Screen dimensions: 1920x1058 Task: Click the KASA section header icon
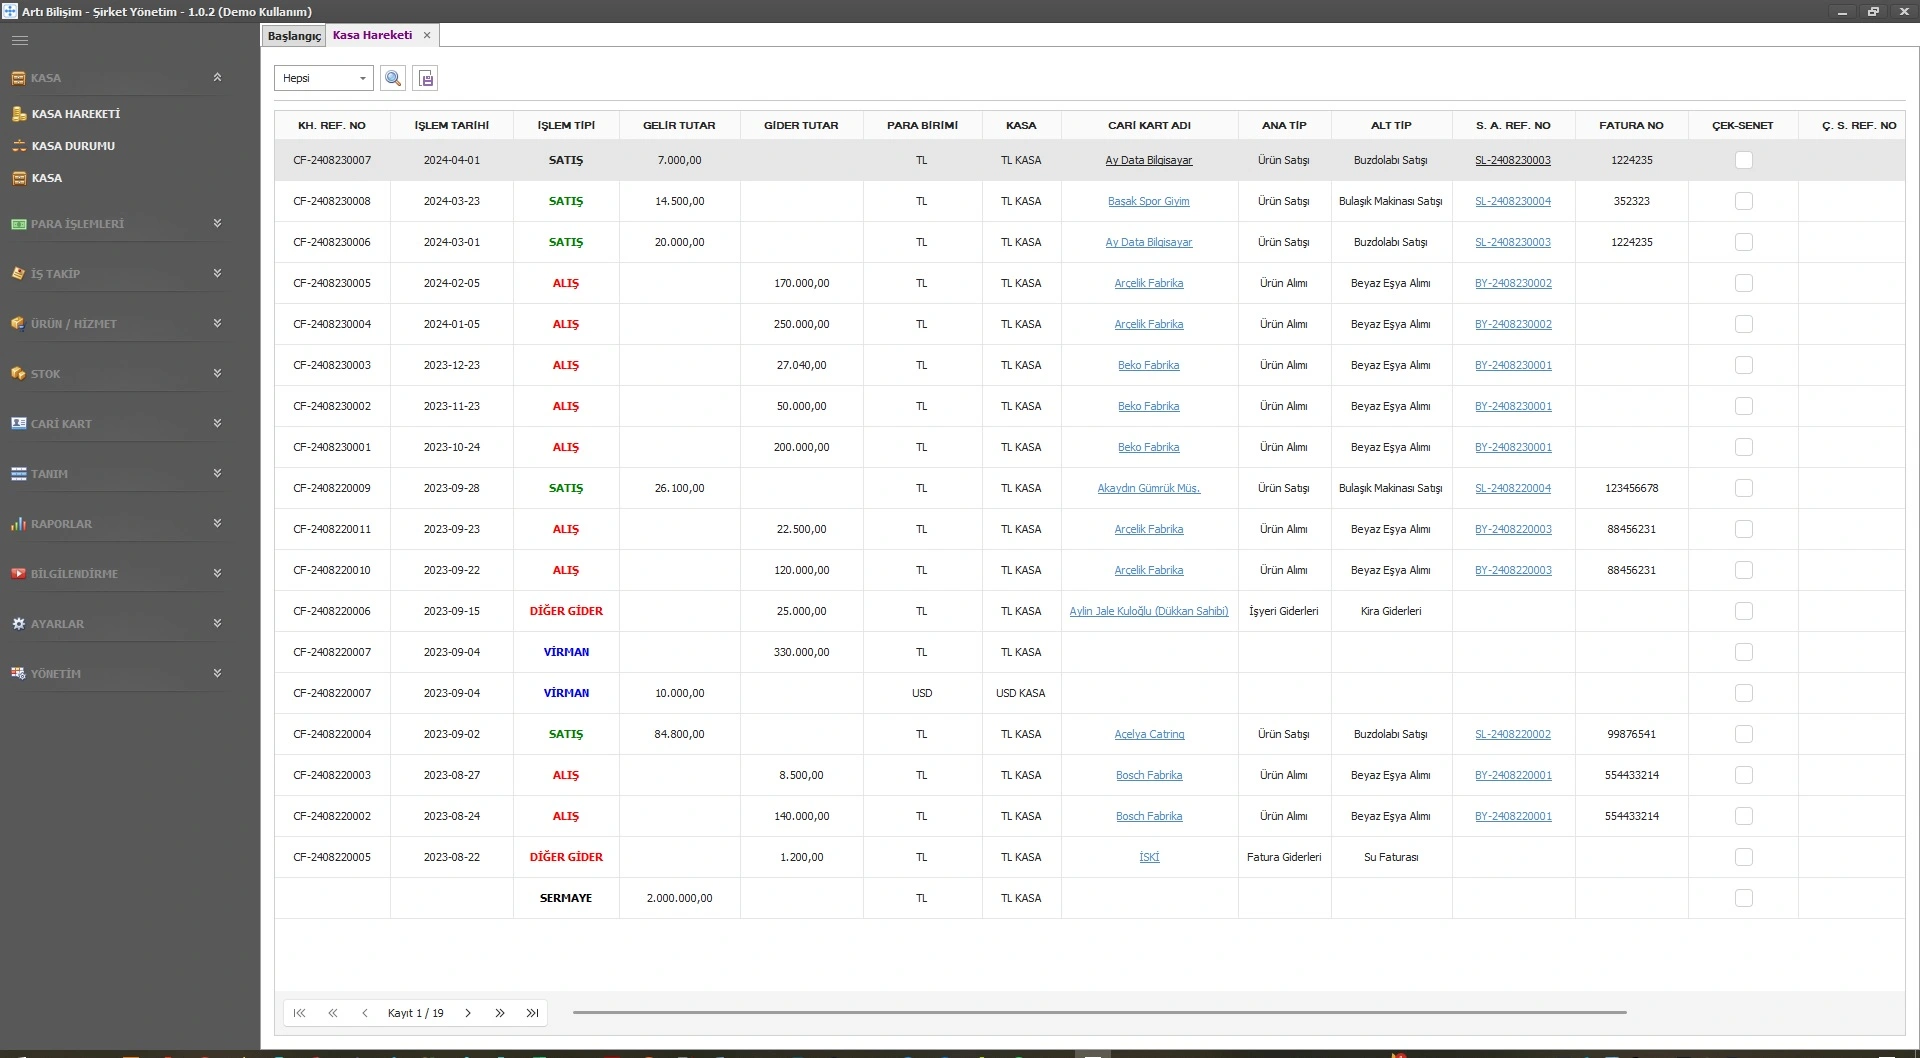pos(18,78)
